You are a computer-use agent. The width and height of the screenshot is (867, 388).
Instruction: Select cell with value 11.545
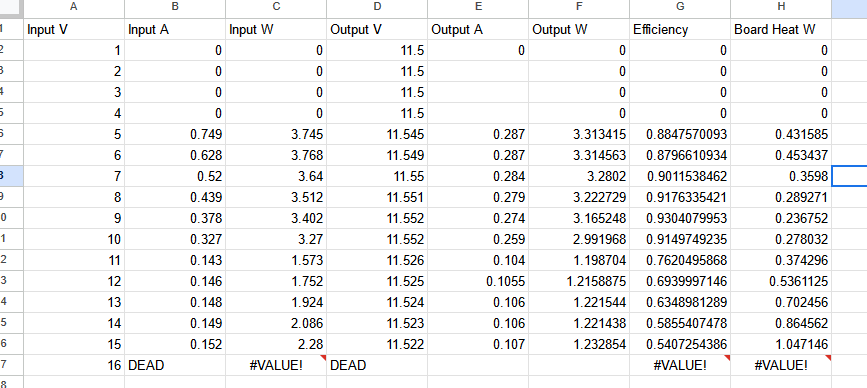tap(377, 134)
